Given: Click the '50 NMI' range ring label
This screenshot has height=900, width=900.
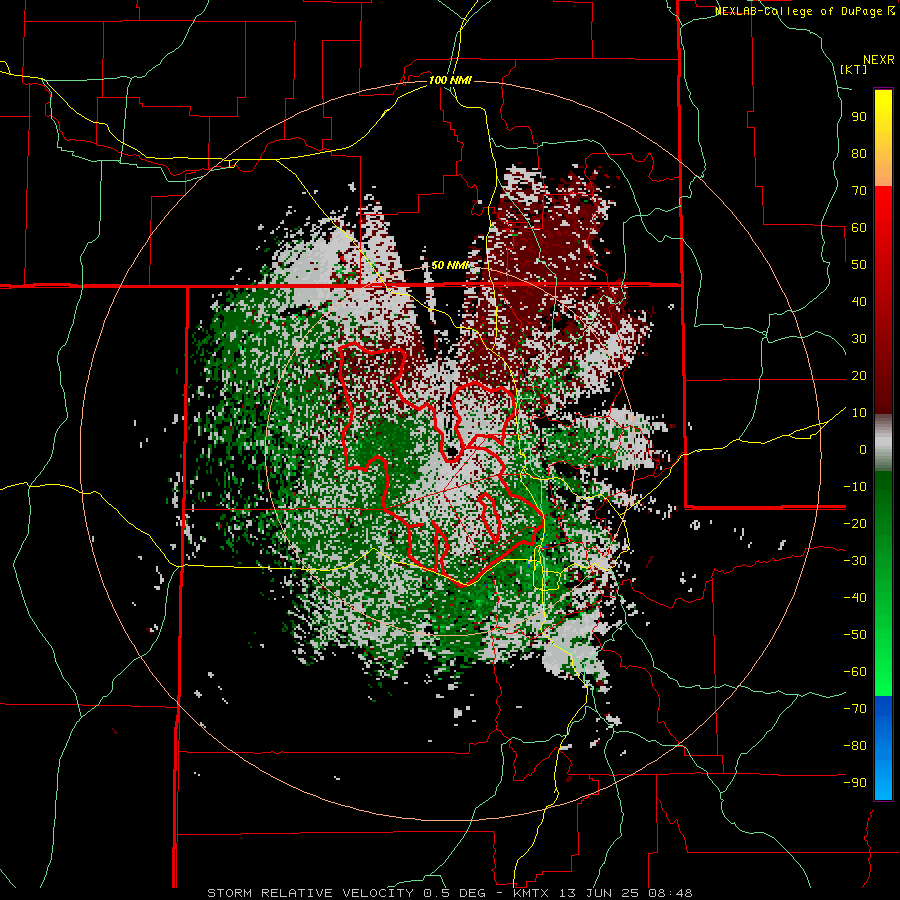Looking at the screenshot, I should (x=450, y=265).
